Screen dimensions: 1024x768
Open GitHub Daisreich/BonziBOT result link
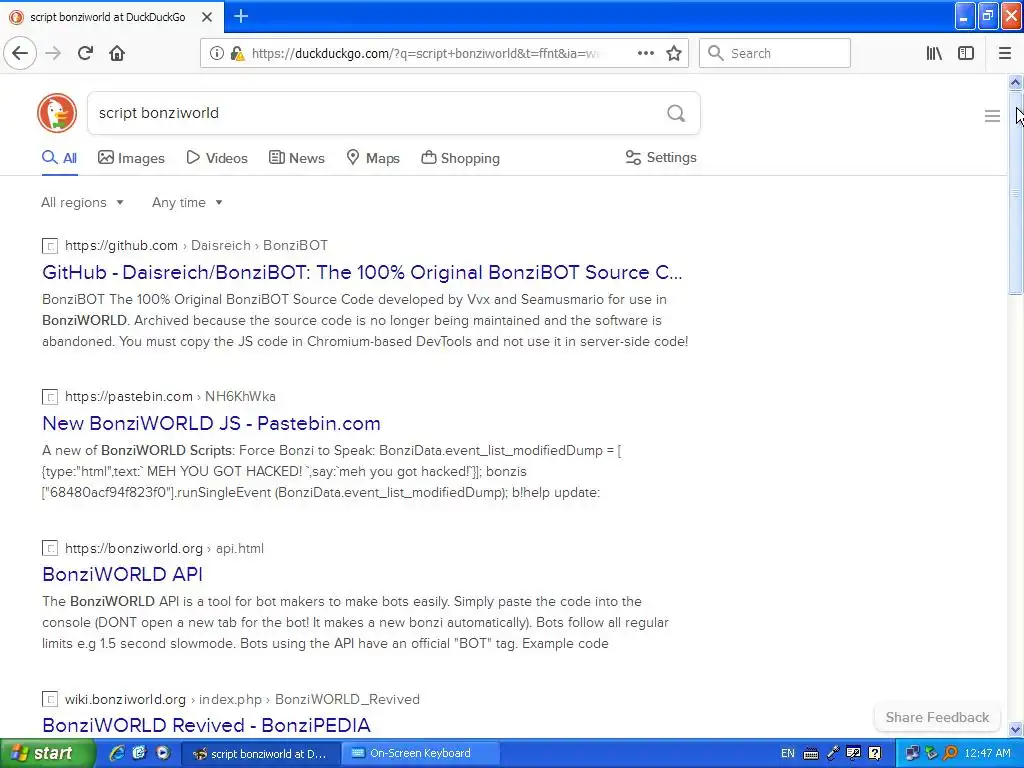coord(362,272)
